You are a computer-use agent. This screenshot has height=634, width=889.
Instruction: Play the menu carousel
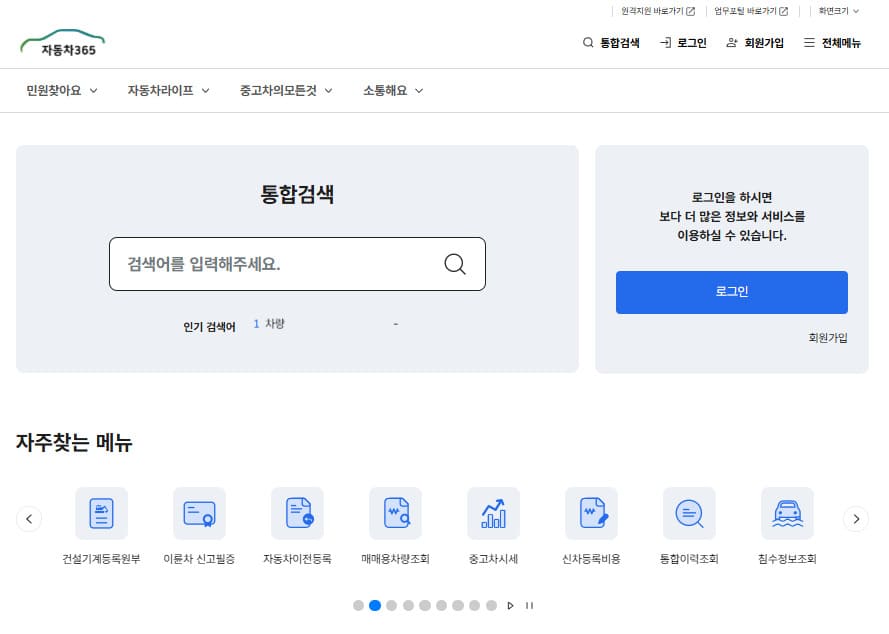[x=510, y=606]
